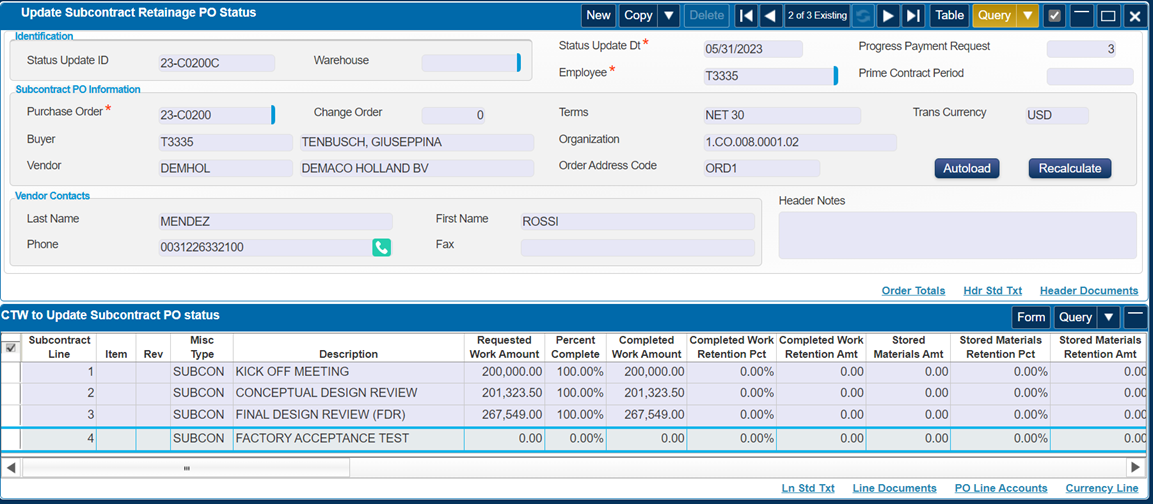1153x504 pixels.
Task: Click the green phone dial icon
Action: 381,247
